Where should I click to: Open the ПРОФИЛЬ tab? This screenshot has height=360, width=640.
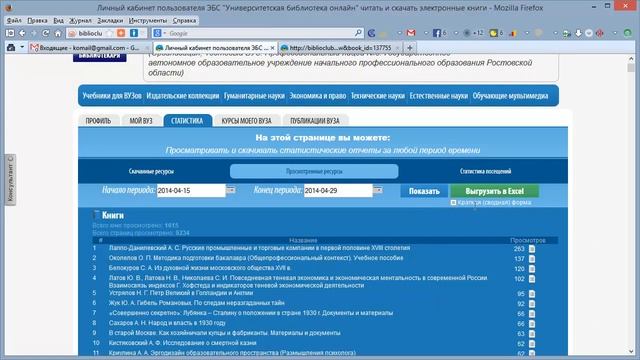point(98,120)
